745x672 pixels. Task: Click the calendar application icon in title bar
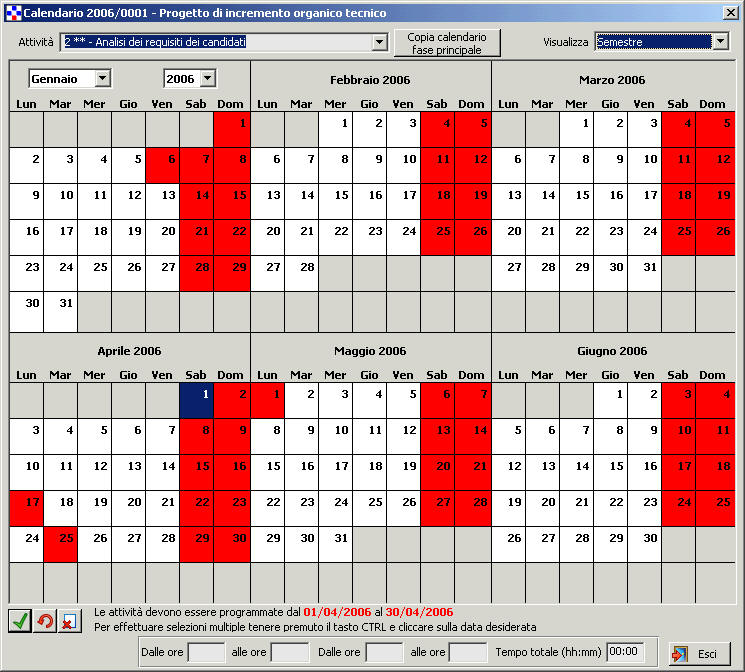(x=12, y=12)
